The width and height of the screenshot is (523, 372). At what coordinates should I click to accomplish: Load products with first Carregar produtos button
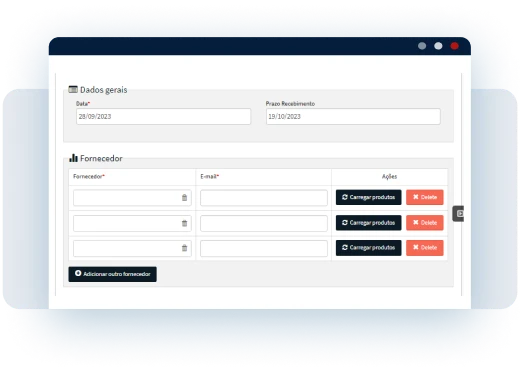pyautogui.click(x=369, y=197)
